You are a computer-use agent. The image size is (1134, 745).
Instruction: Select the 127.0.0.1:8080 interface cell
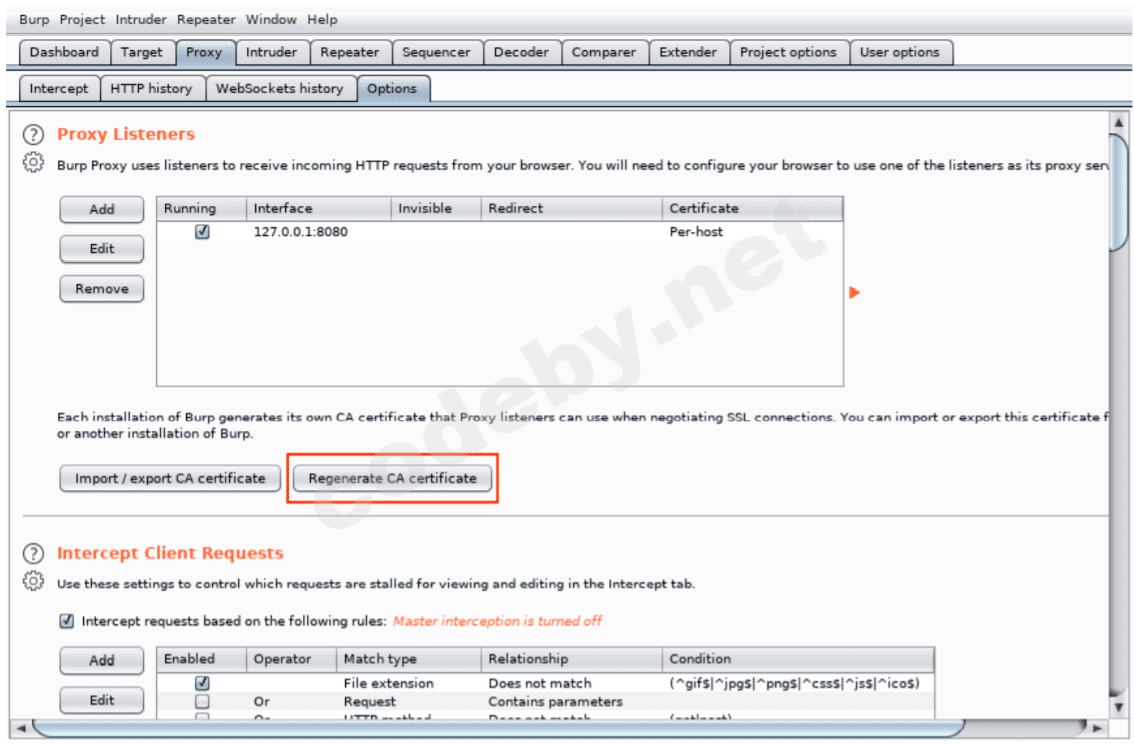coord(301,231)
